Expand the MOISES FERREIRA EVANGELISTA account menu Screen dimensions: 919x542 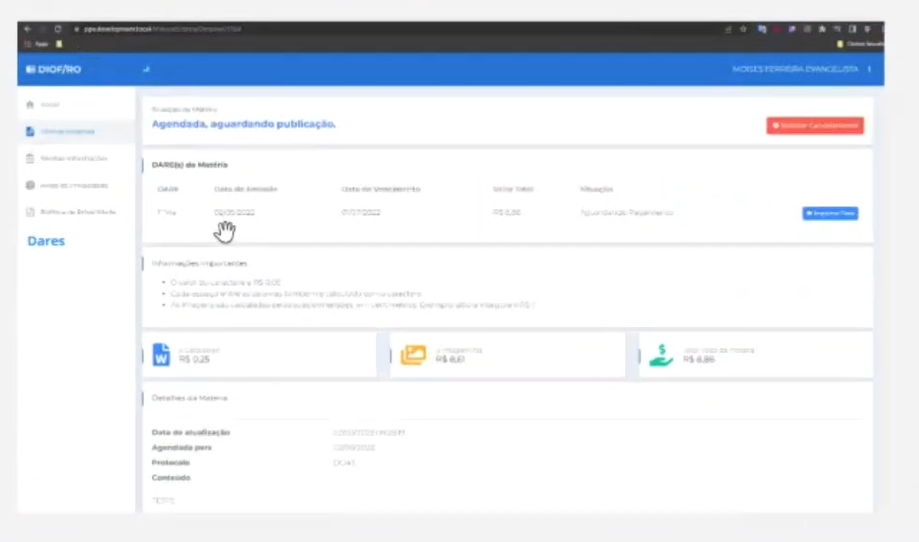click(x=795, y=69)
